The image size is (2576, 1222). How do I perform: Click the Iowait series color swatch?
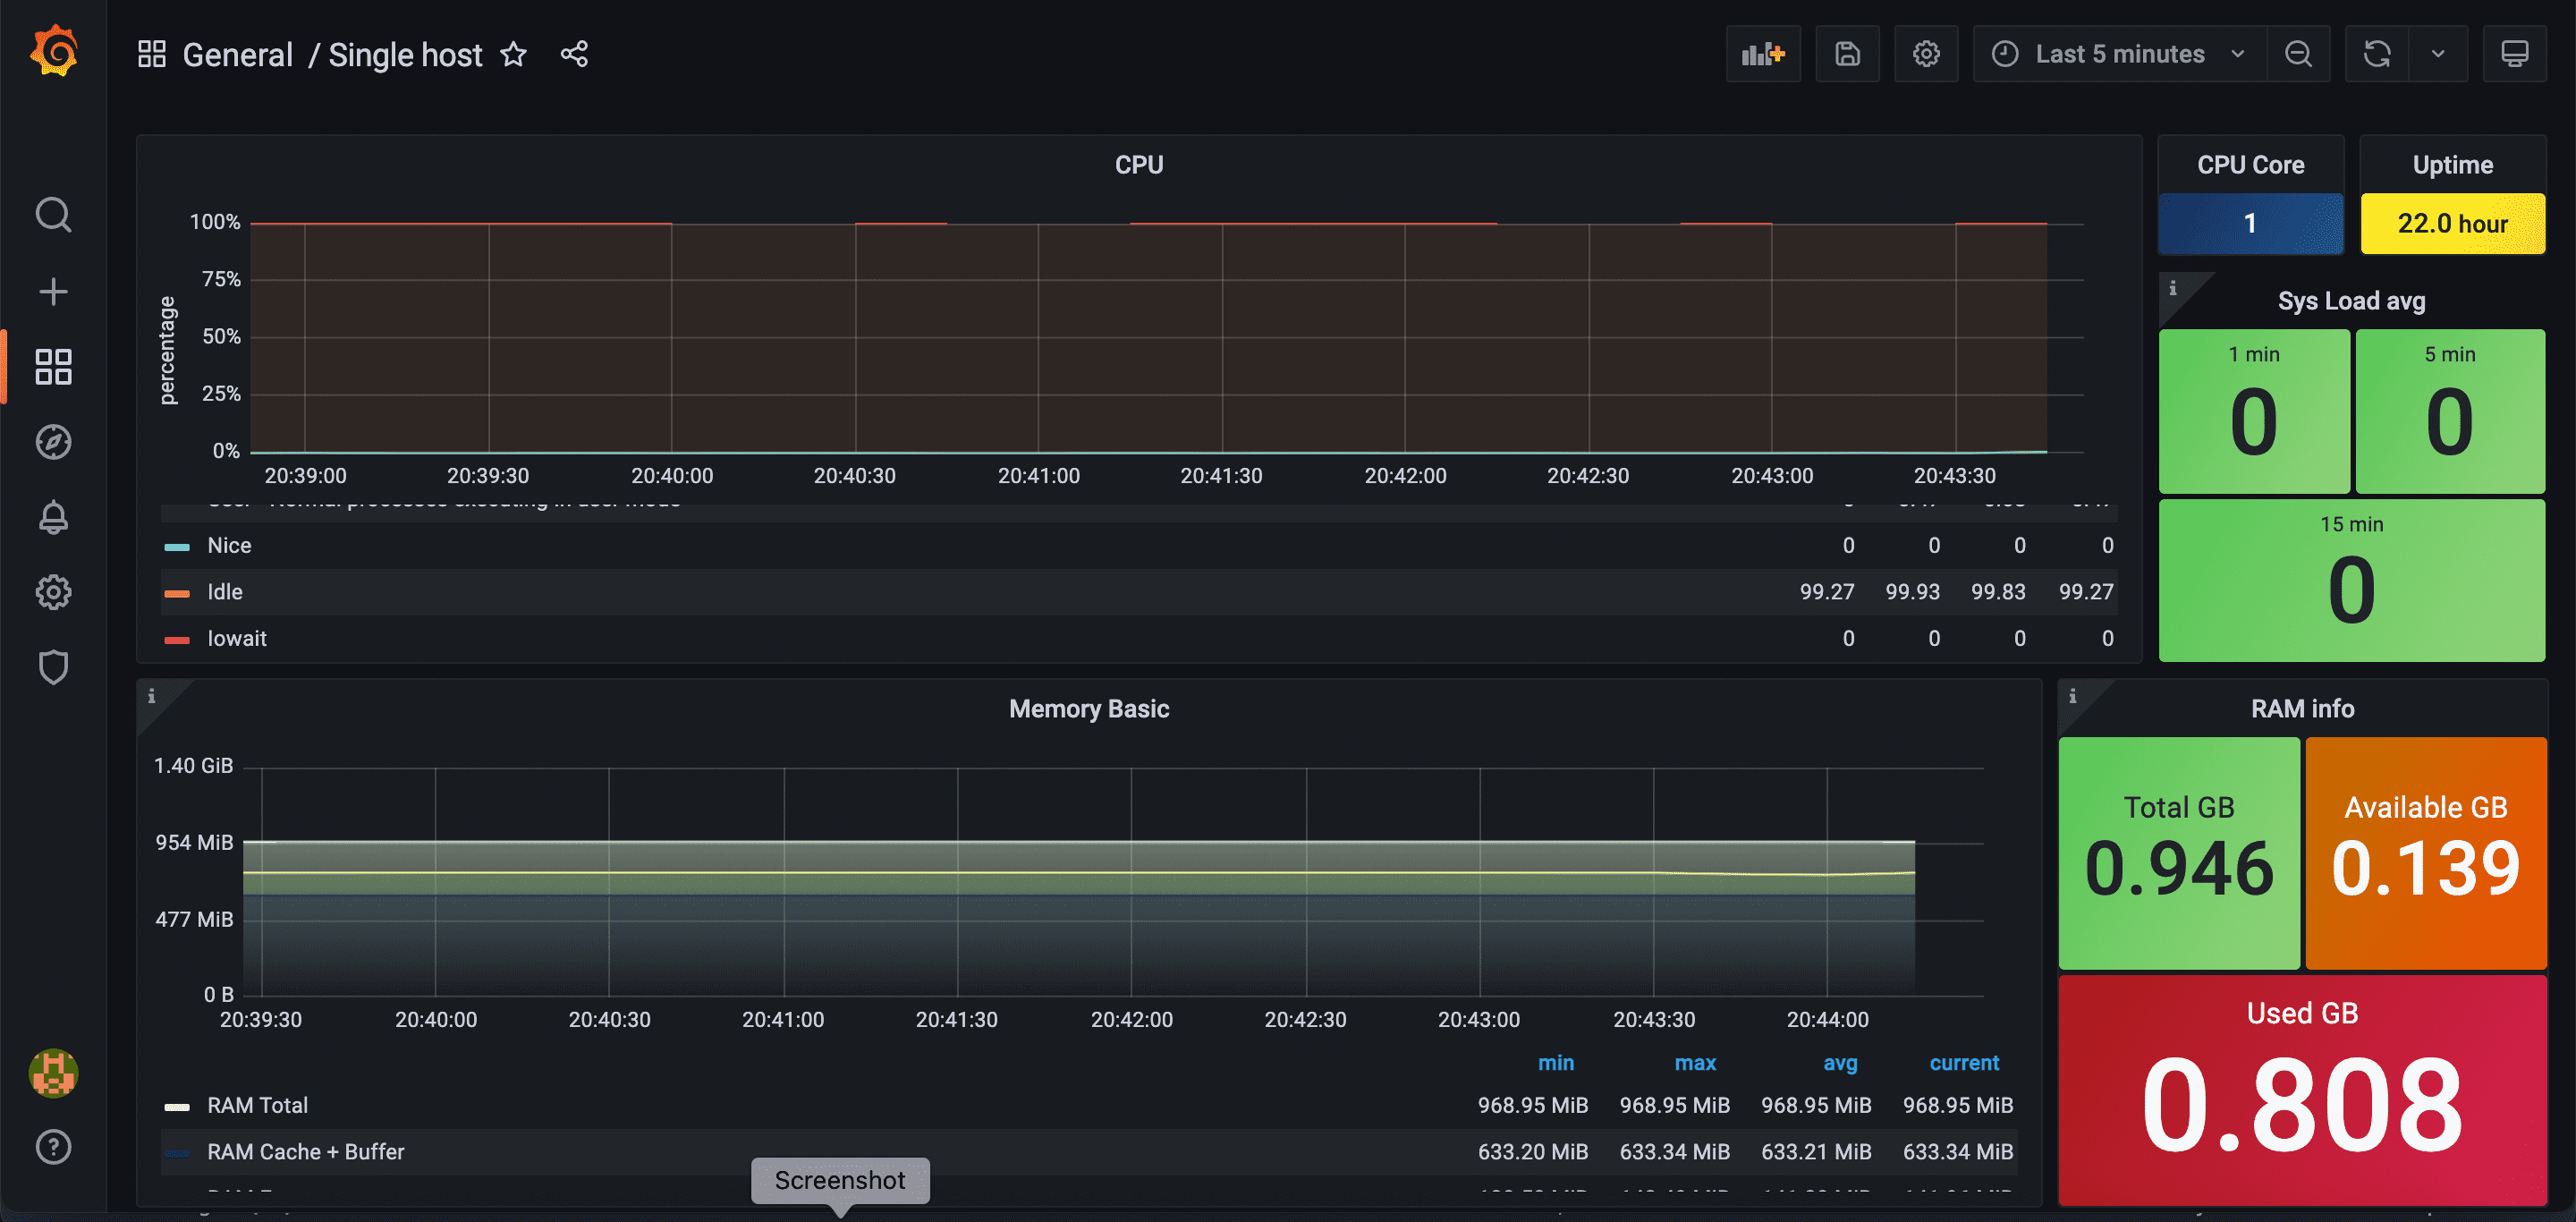pos(177,639)
